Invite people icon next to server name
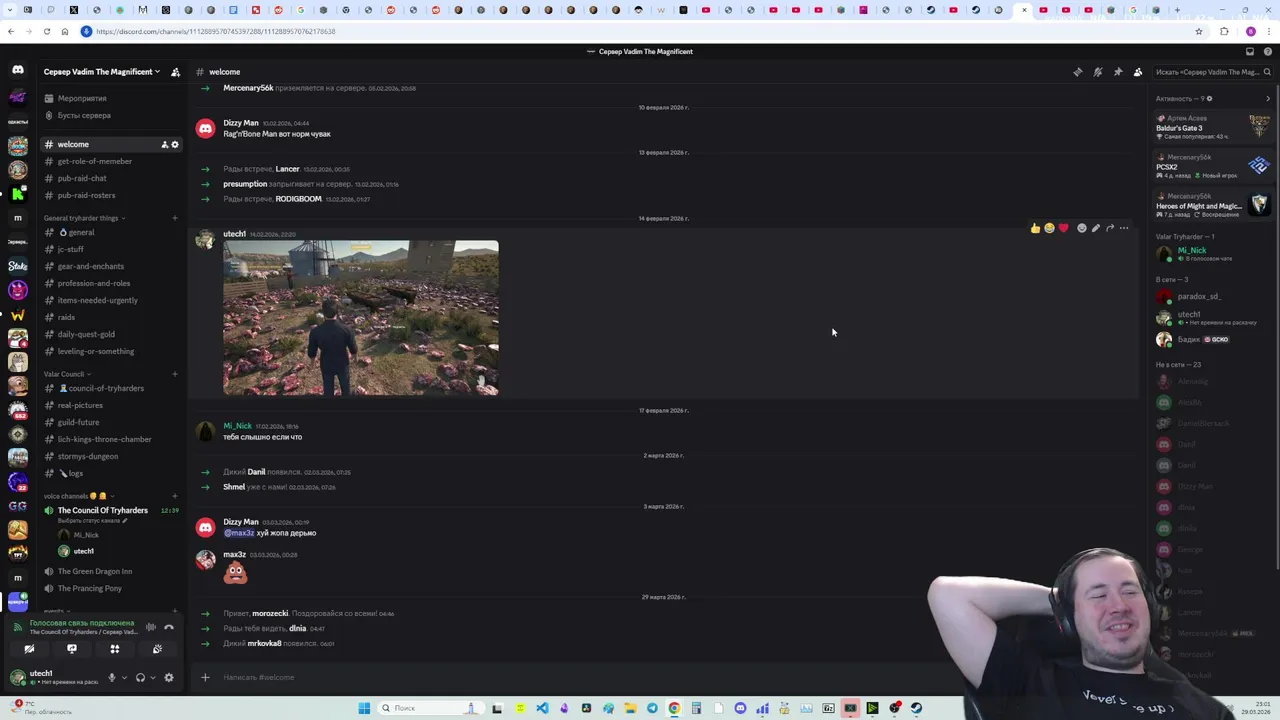This screenshot has width=1280, height=720. [175, 72]
